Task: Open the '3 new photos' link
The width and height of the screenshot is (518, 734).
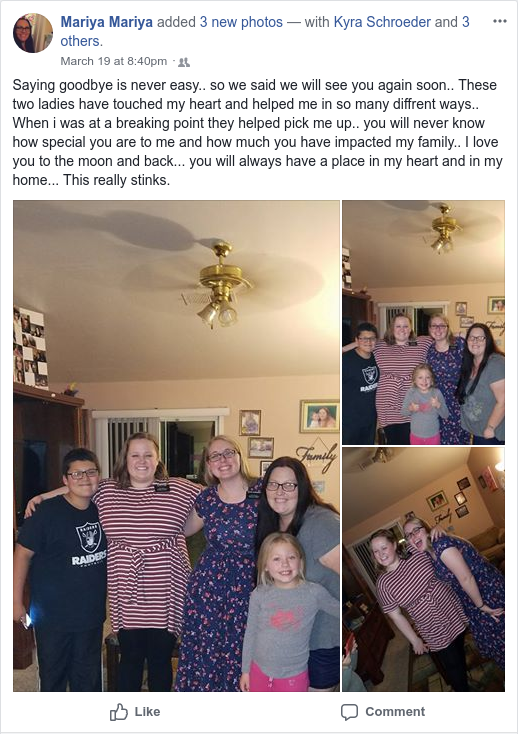Action: (241, 22)
